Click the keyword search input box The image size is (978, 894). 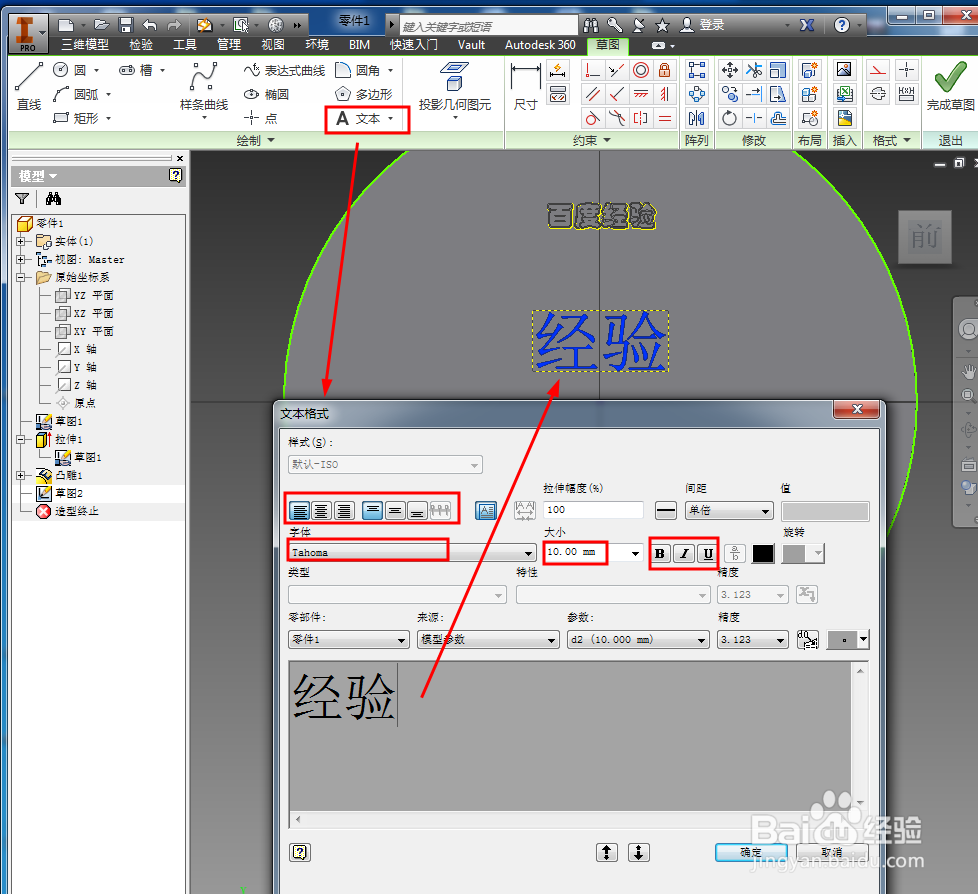pyautogui.click(x=488, y=26)
